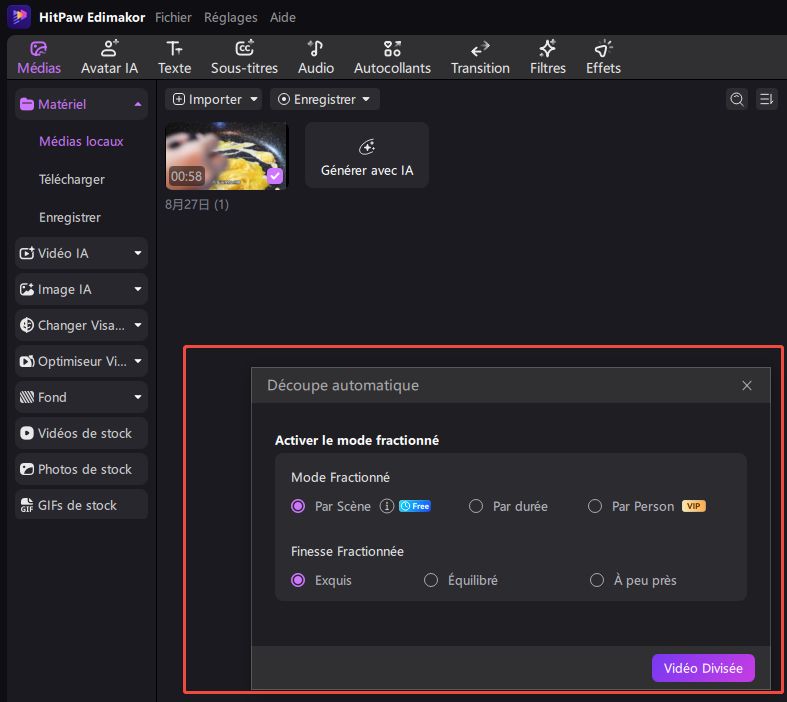Viewport: 787px width, 702px height.
Task: Select Médias locaux in sidebar
Action: [81, 142]
